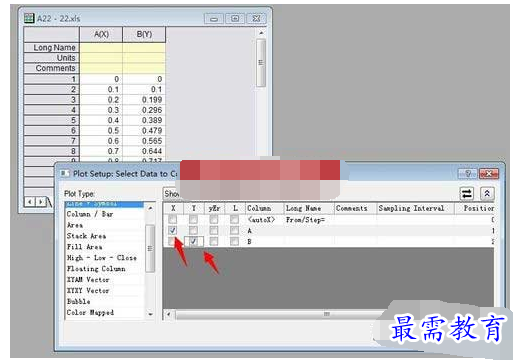
Task: Click the Long Name row label
Action: coord(52,47)
